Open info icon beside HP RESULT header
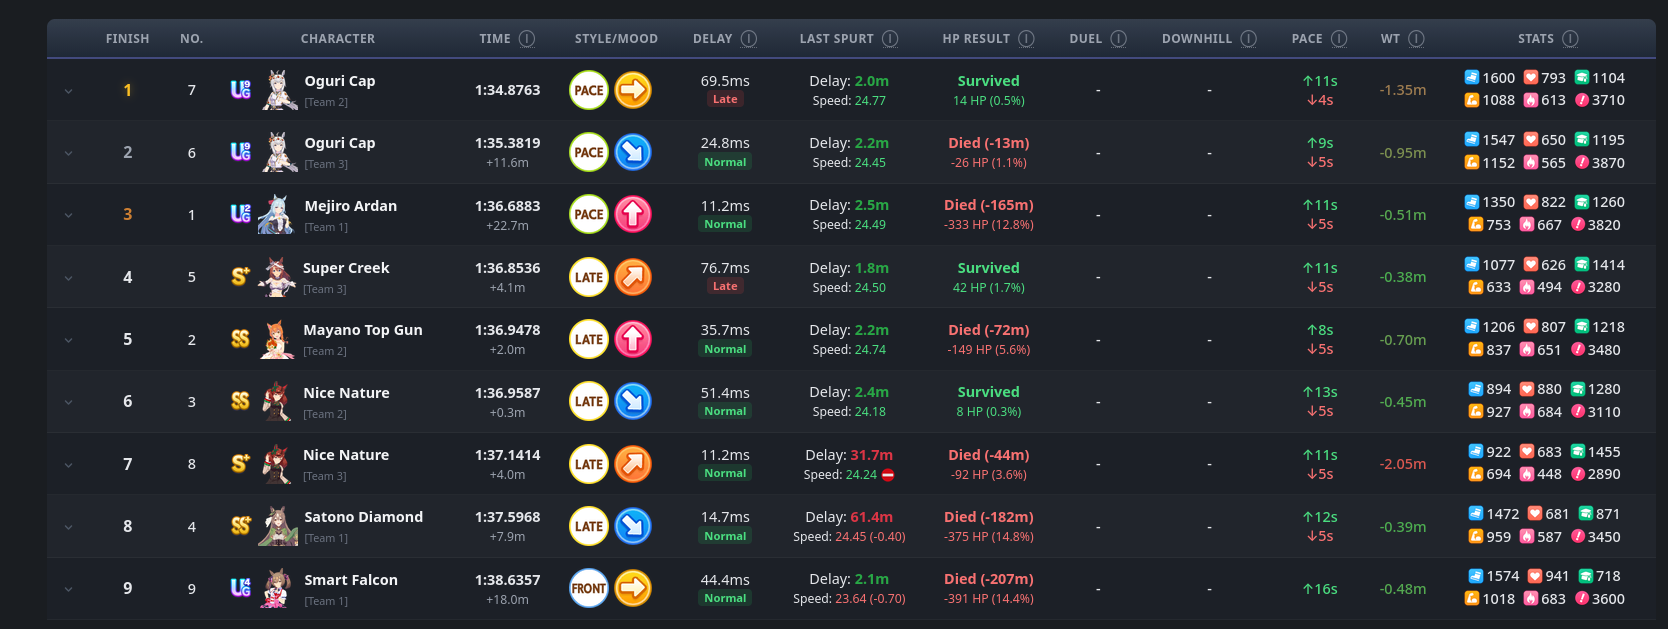The width and height of the screenshot is (1668, 629). (1026, 39)
